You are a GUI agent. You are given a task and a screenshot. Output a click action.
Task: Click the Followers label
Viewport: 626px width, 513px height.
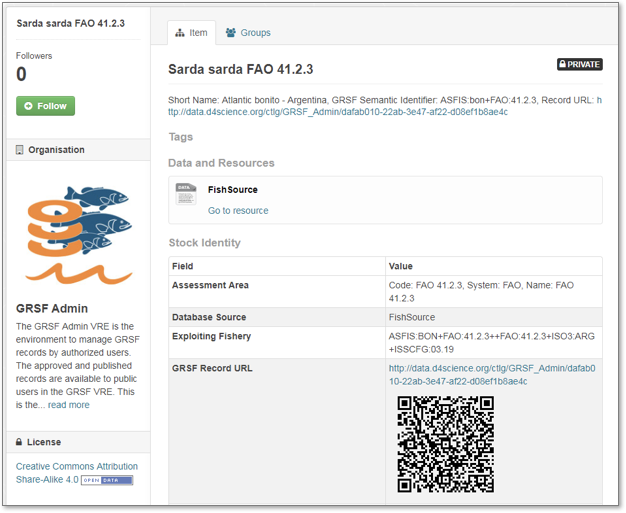click(x=34, y=56)
